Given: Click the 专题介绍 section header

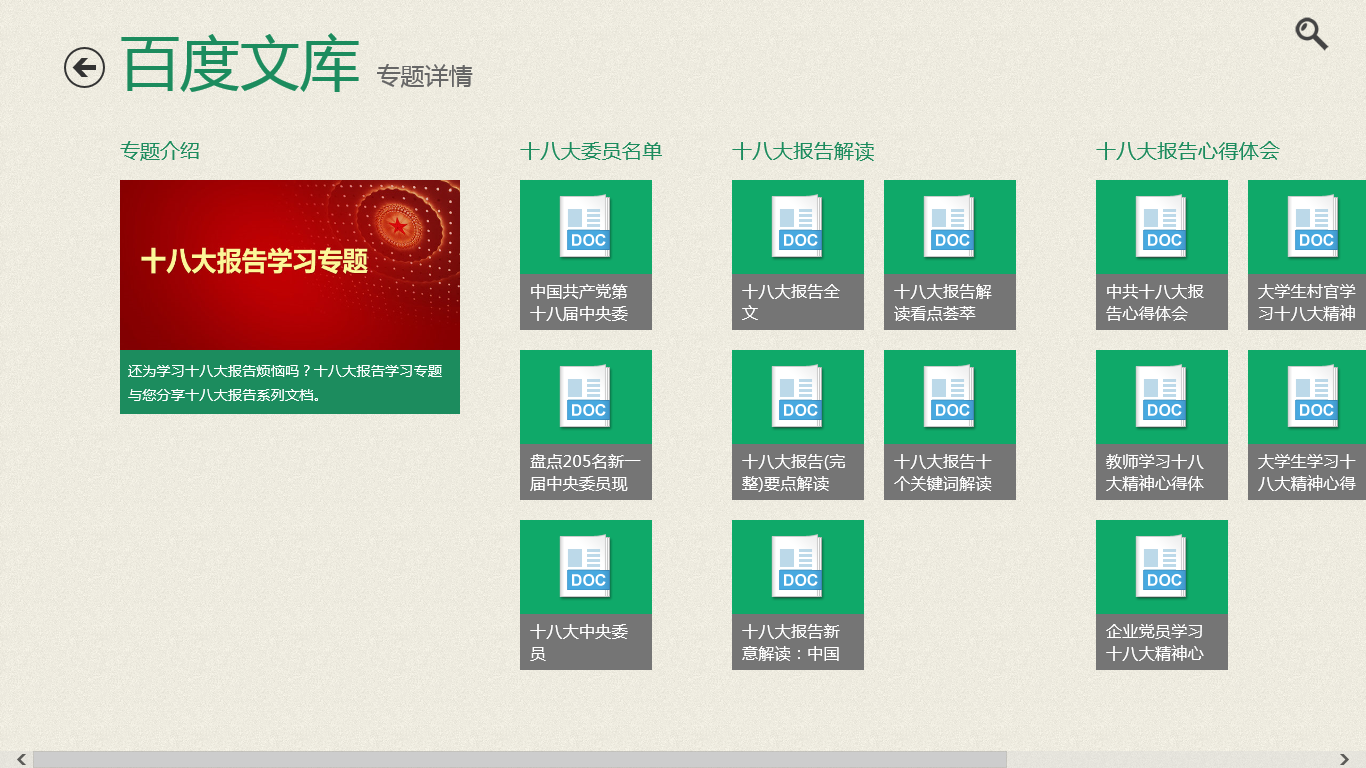Looking at the screenshot, I should coord(160,151).
